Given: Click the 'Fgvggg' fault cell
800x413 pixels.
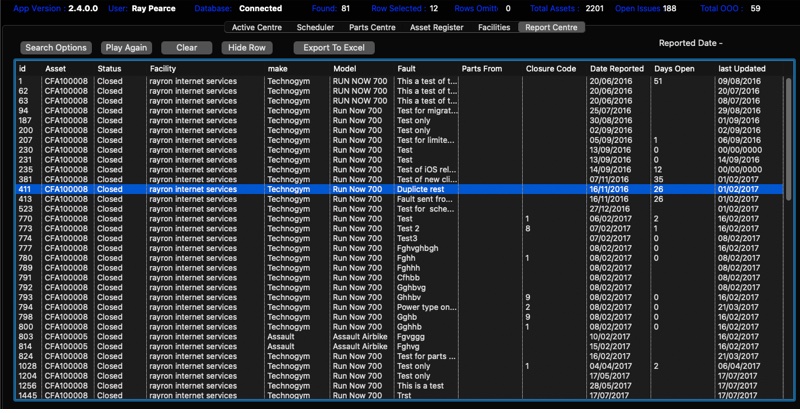Looking at the screenshot, I should tap(411, 336).
